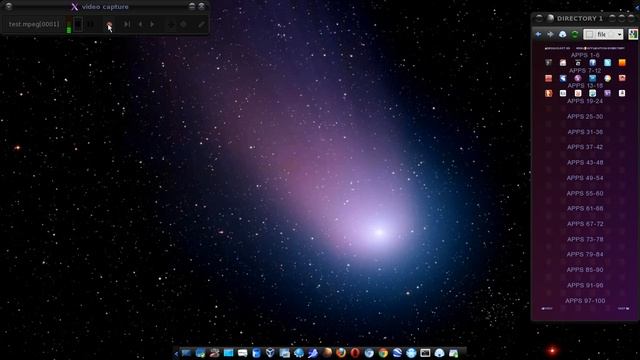640x360 pixels.
Task: Stop the capture using the square stop button
Action: click(78, 24)
